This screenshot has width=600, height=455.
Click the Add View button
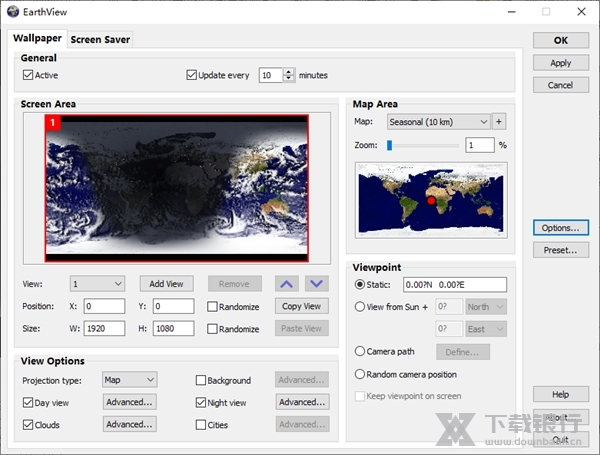[x=166, y=284]
